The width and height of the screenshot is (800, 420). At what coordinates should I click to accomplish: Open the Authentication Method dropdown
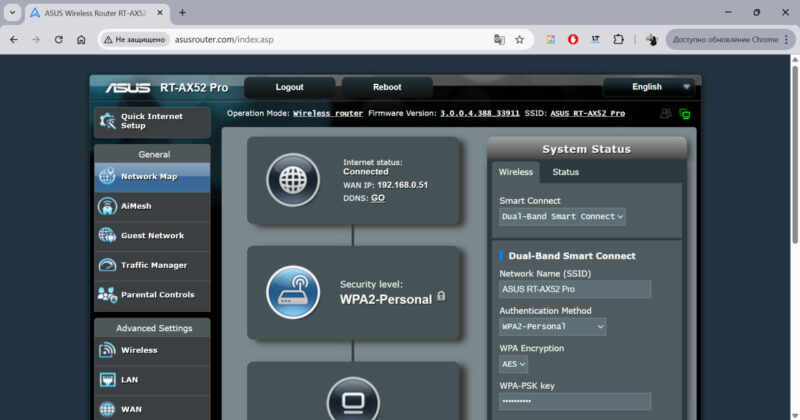pos(553,327)
